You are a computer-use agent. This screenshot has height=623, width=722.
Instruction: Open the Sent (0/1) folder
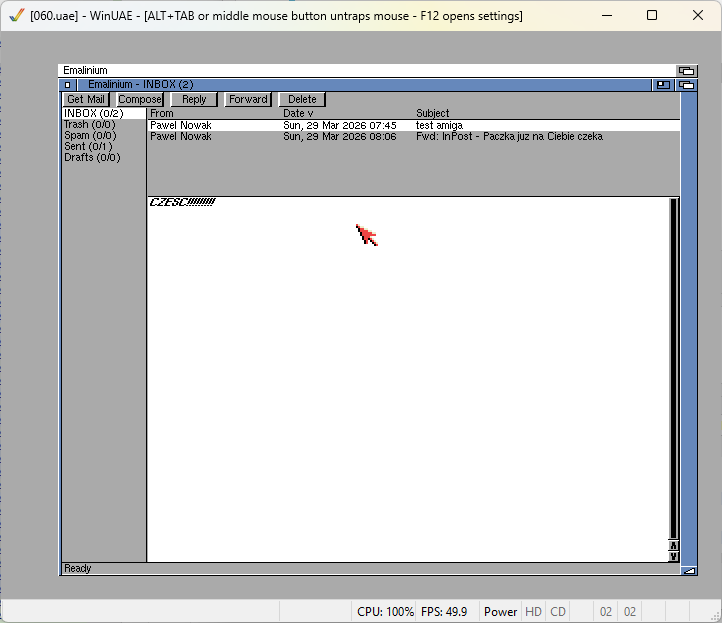pos(104,146)
